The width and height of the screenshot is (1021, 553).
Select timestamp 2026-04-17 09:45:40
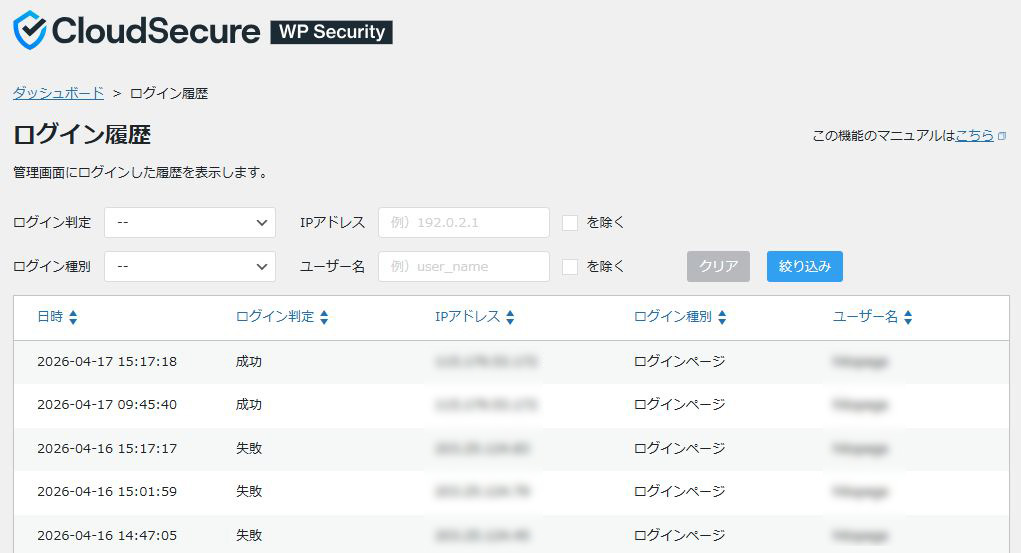click(107, 404)
